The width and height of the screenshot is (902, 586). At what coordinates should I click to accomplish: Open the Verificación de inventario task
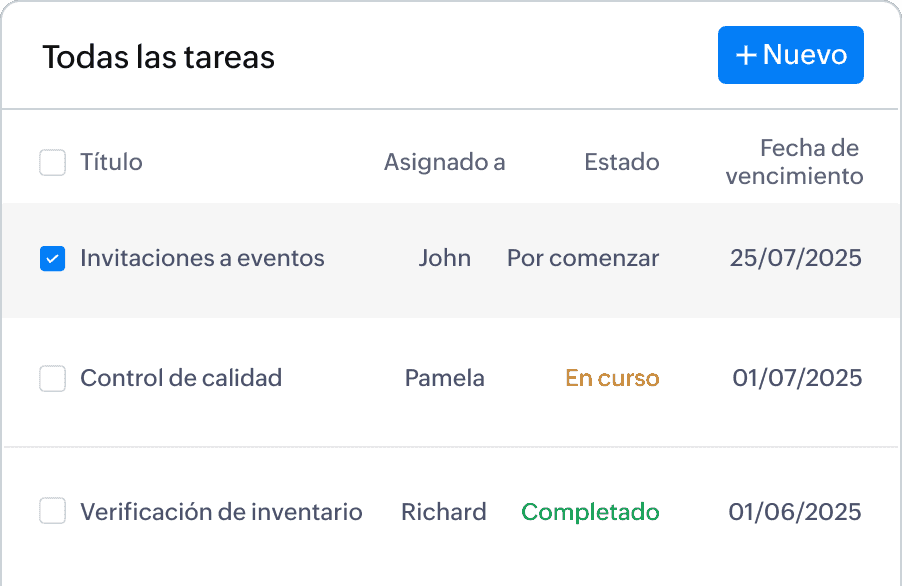[221, 512]
